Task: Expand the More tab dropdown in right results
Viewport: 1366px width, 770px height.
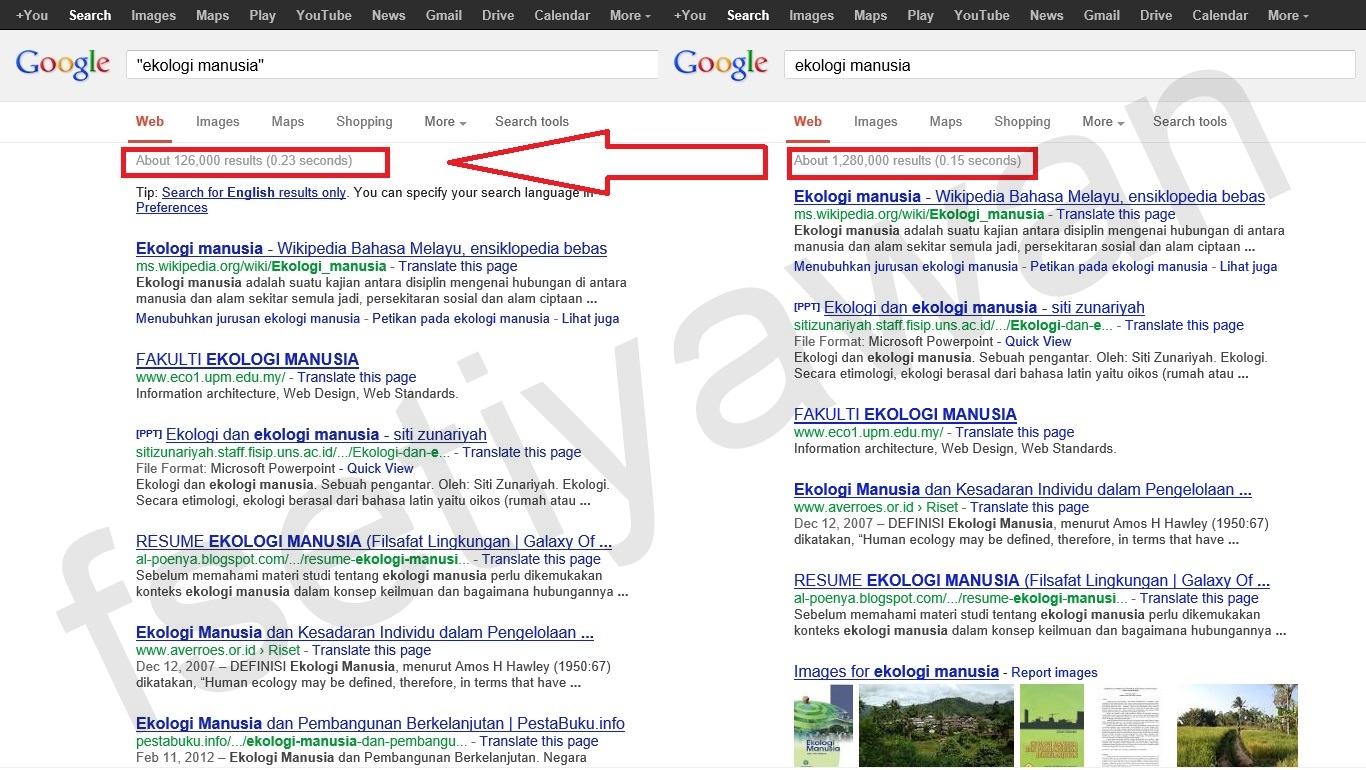Action: point(1103,121)
